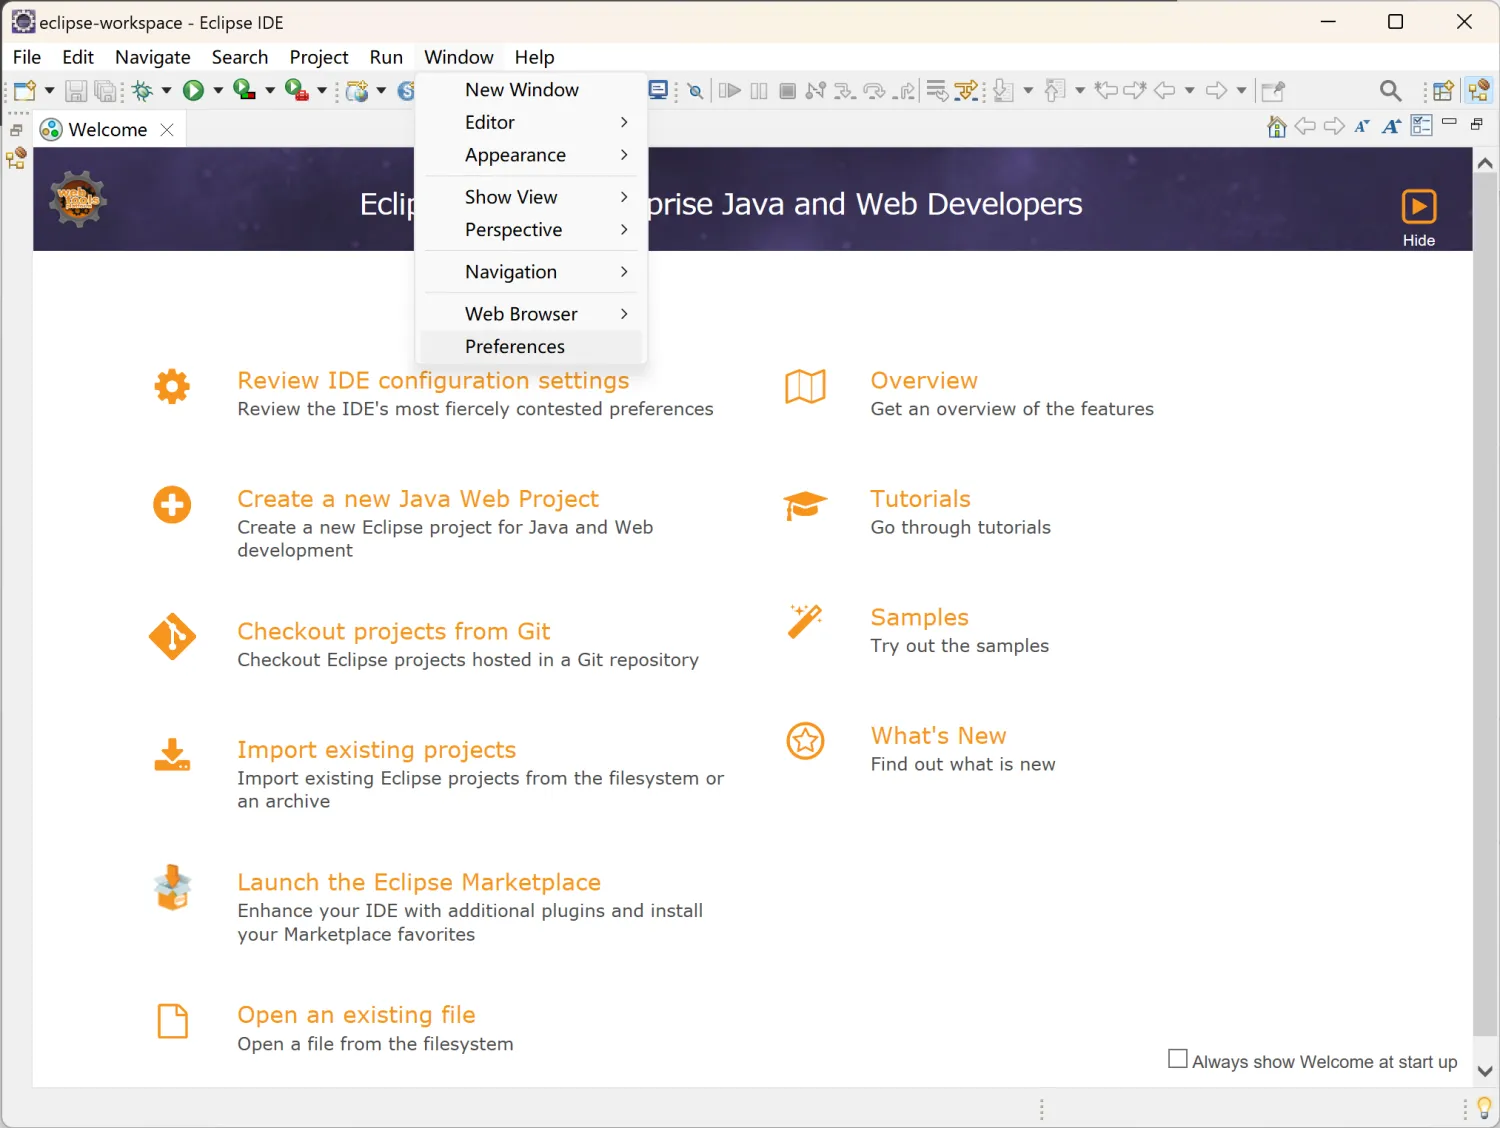1500x1128 pixels.
Task: Close the Welcome tab
Action: (x=167, y=130)
